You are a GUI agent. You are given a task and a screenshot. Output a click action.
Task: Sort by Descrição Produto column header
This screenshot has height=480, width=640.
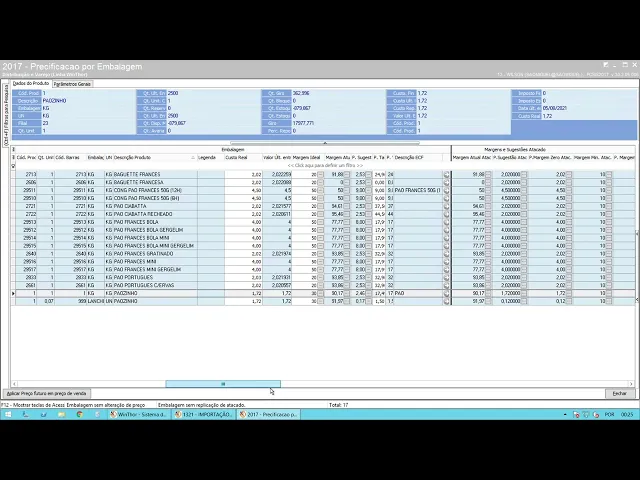[x=155, y=158]
